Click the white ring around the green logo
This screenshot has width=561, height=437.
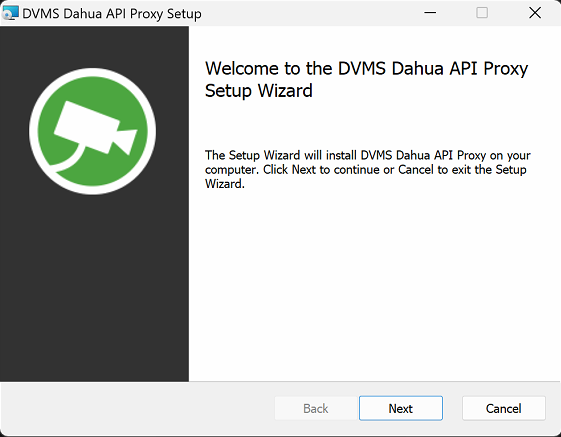(92, 72)
